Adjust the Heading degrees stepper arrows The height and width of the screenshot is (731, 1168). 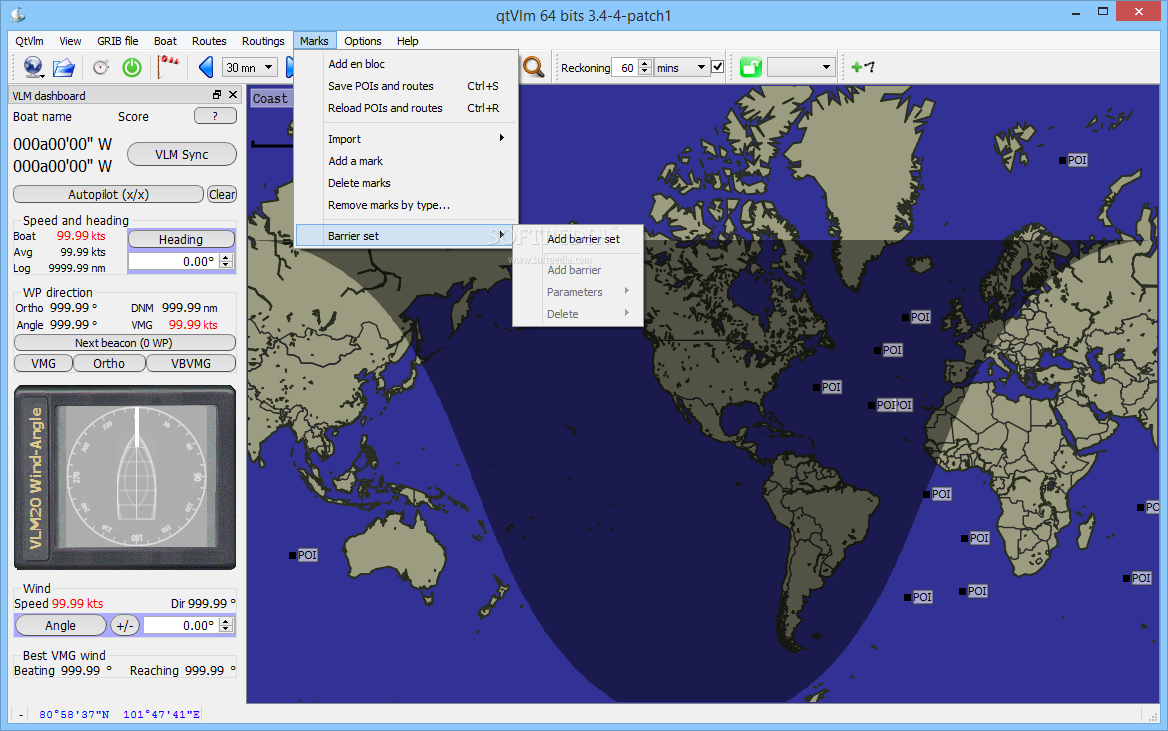[226, 261]
